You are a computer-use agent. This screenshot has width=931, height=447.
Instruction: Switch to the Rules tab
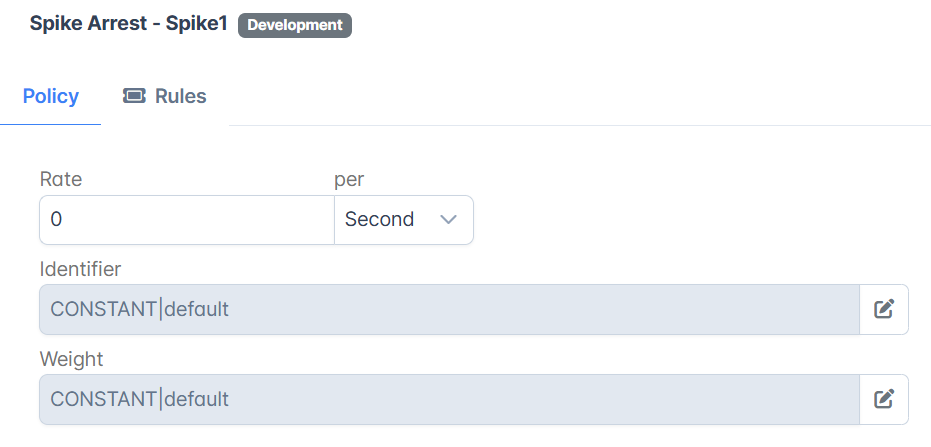point(164,96)
